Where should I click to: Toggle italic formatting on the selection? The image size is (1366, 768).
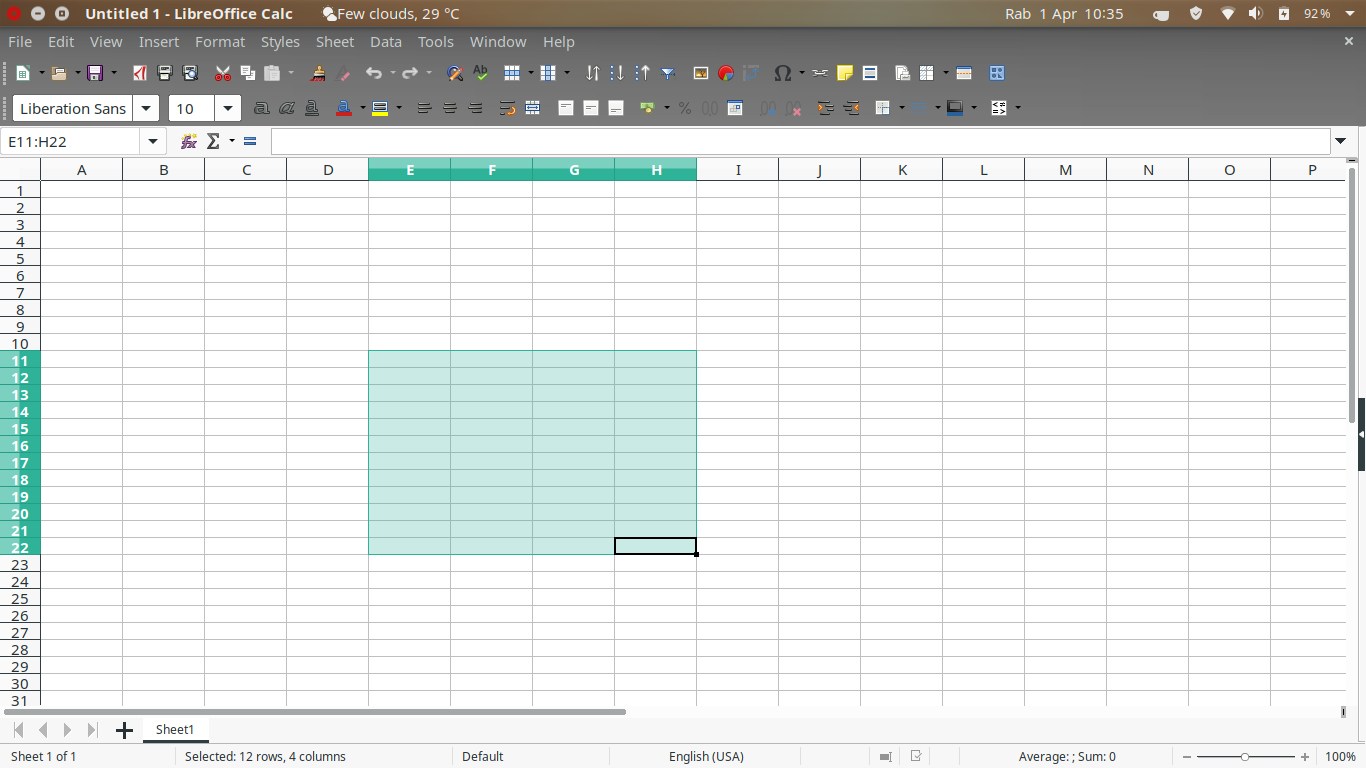pos(286,107)
